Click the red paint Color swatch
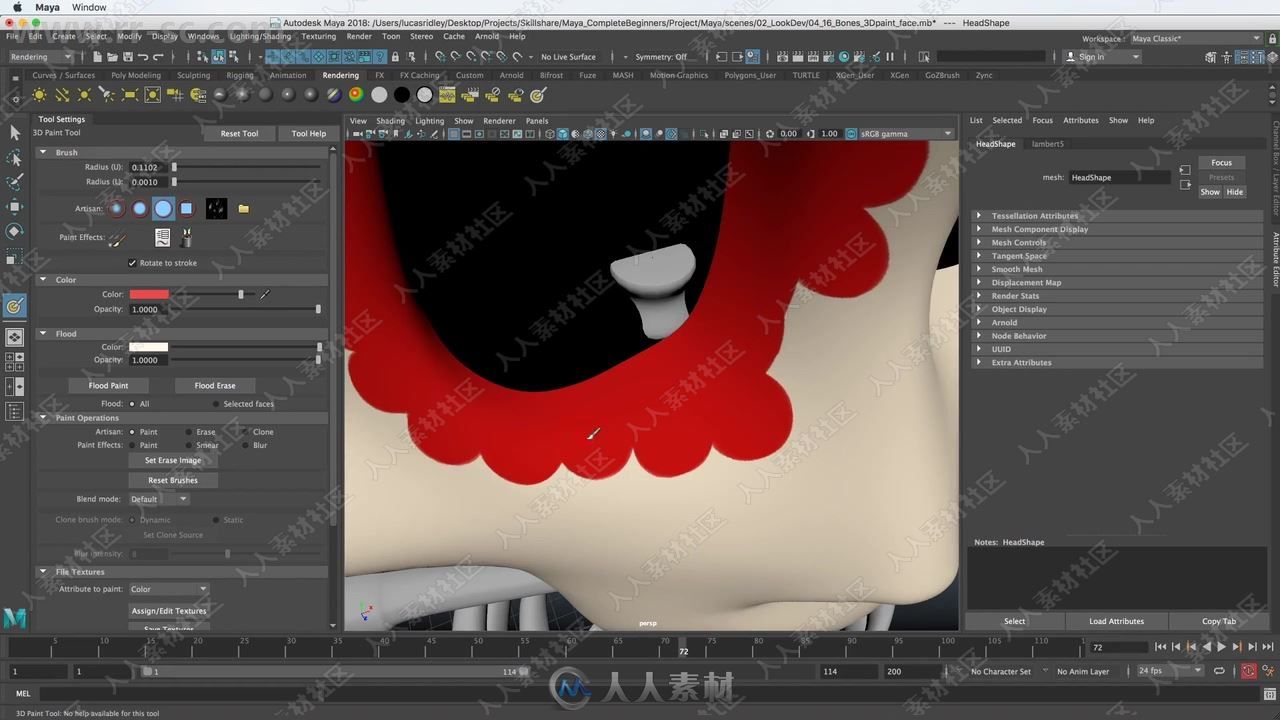The width and height of the screenshot is (1280, 720). coord(149,294)
